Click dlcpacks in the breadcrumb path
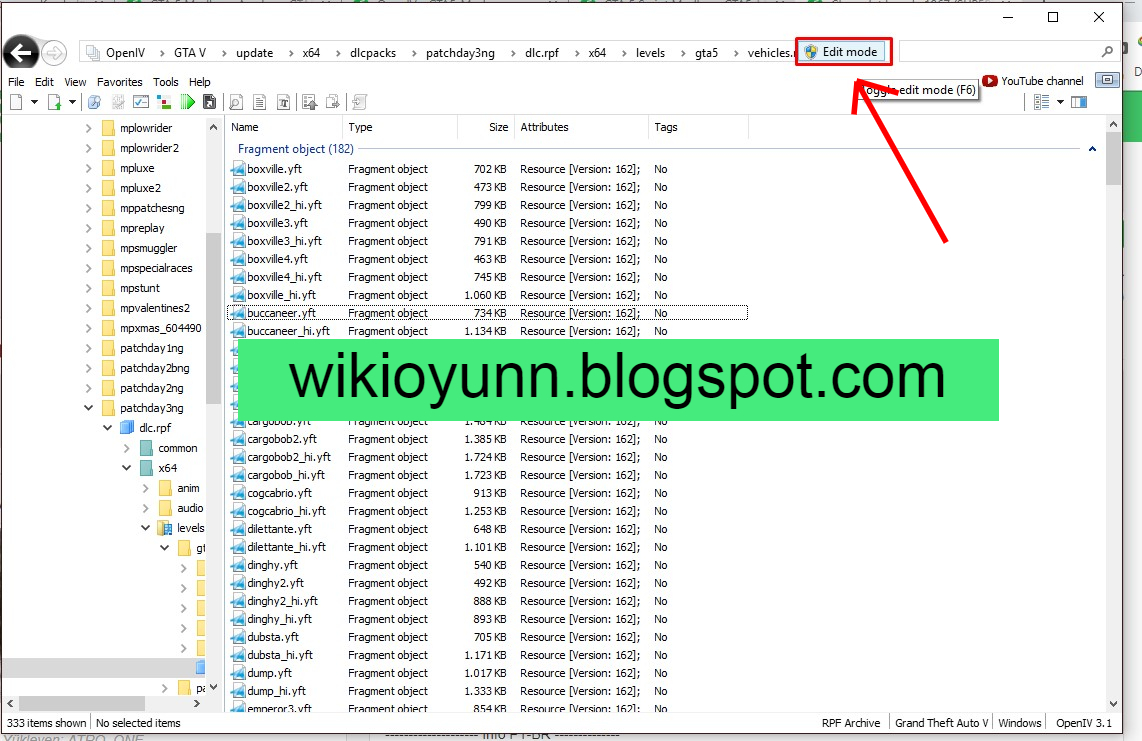The width and height of the screenshot is (1142, 741). click(373, 52)
